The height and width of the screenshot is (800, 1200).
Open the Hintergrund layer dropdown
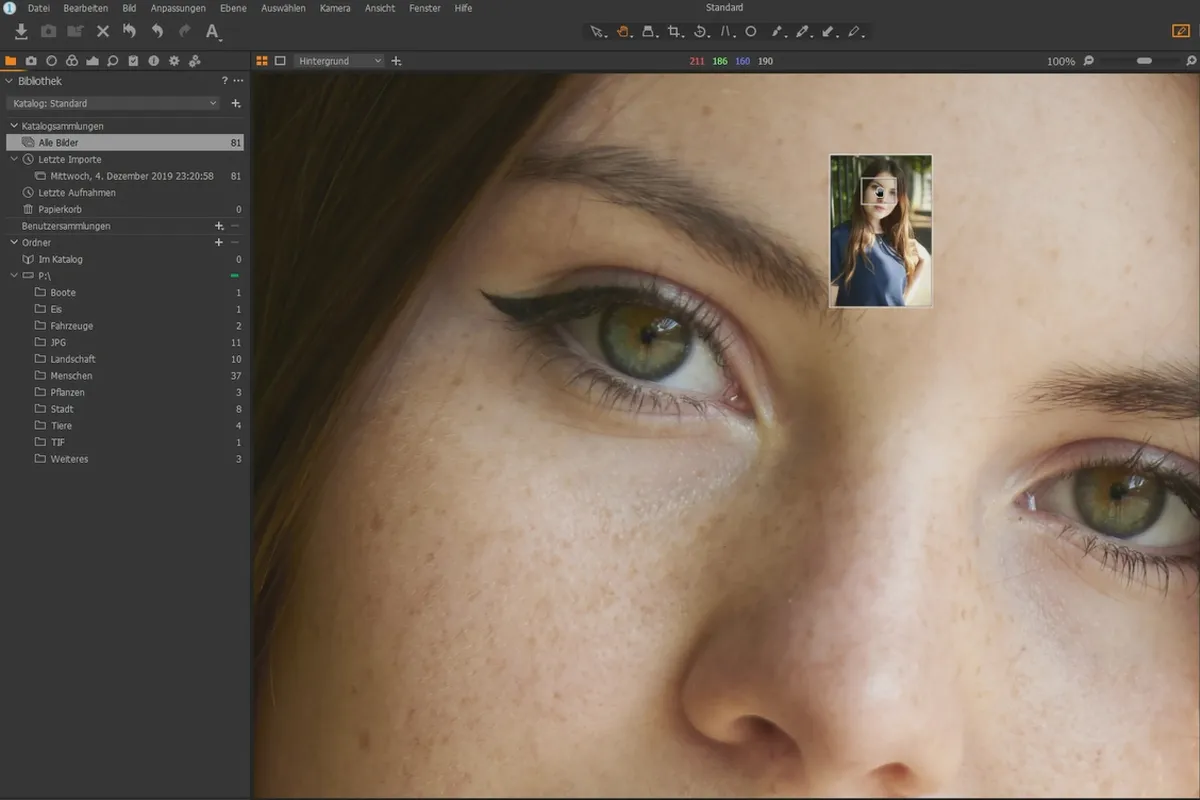pyautogui.click(x=339, y=61)
